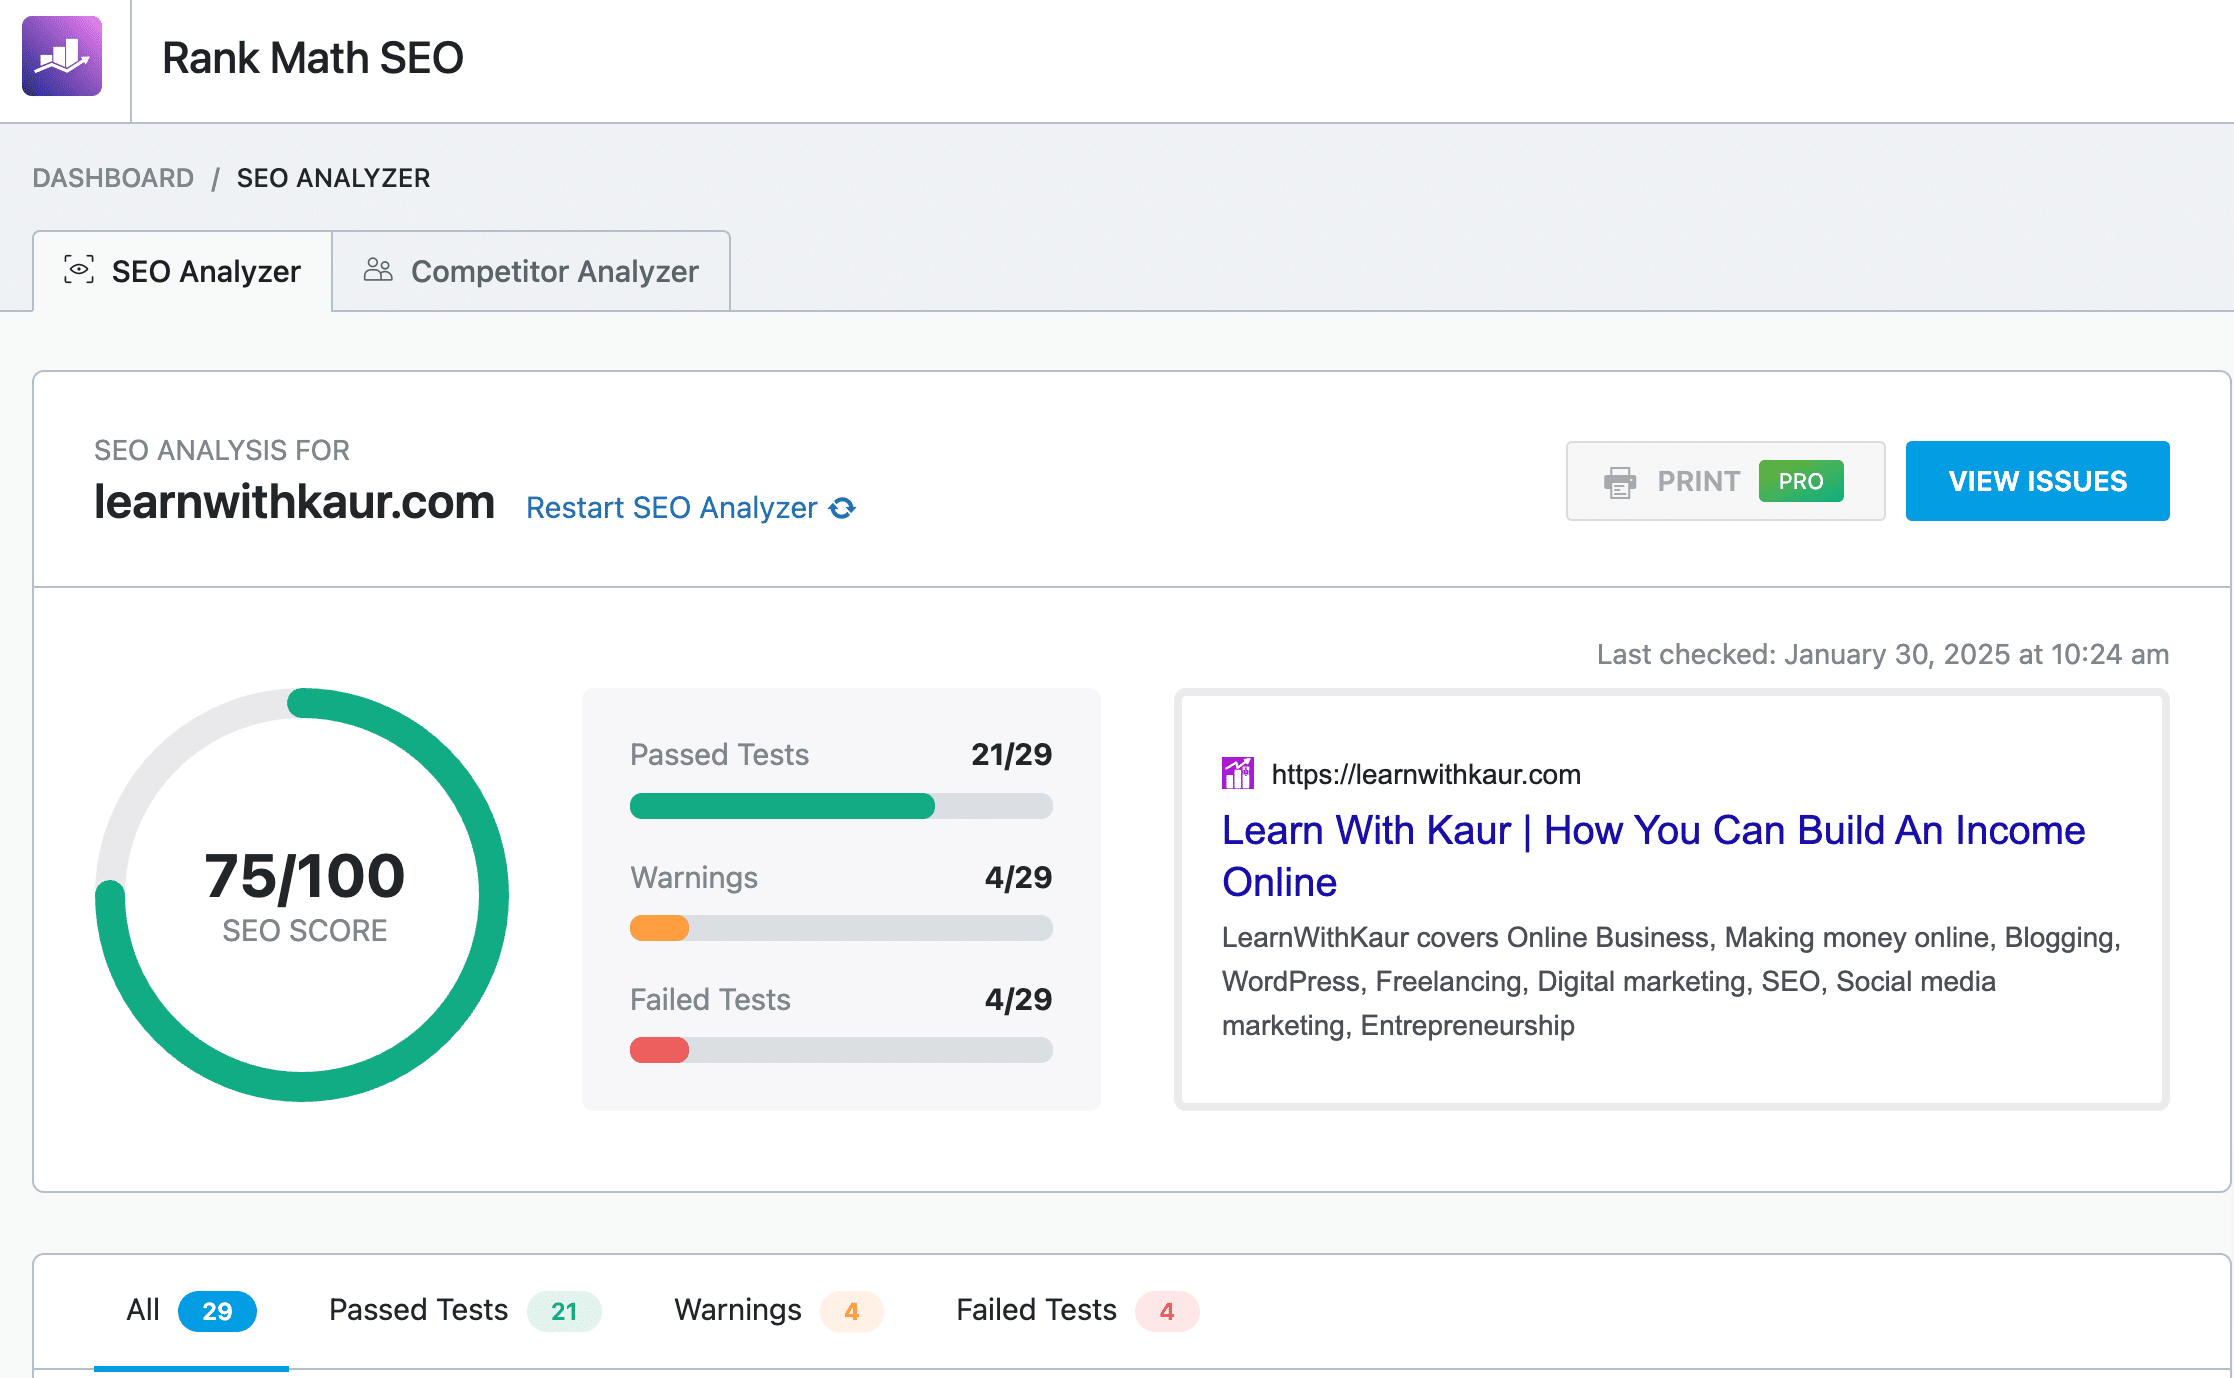Click the green PRO badge
Viewport: 2234px width, 1378px height.
click(x=1800, y=481)
